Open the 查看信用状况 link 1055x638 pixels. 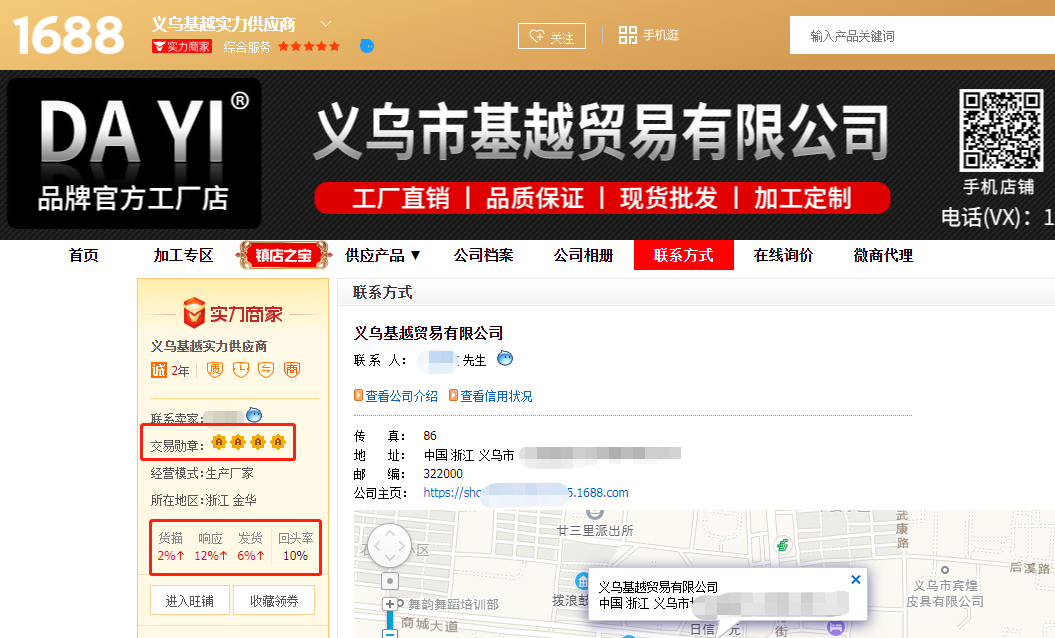click(x=496, y=396)
